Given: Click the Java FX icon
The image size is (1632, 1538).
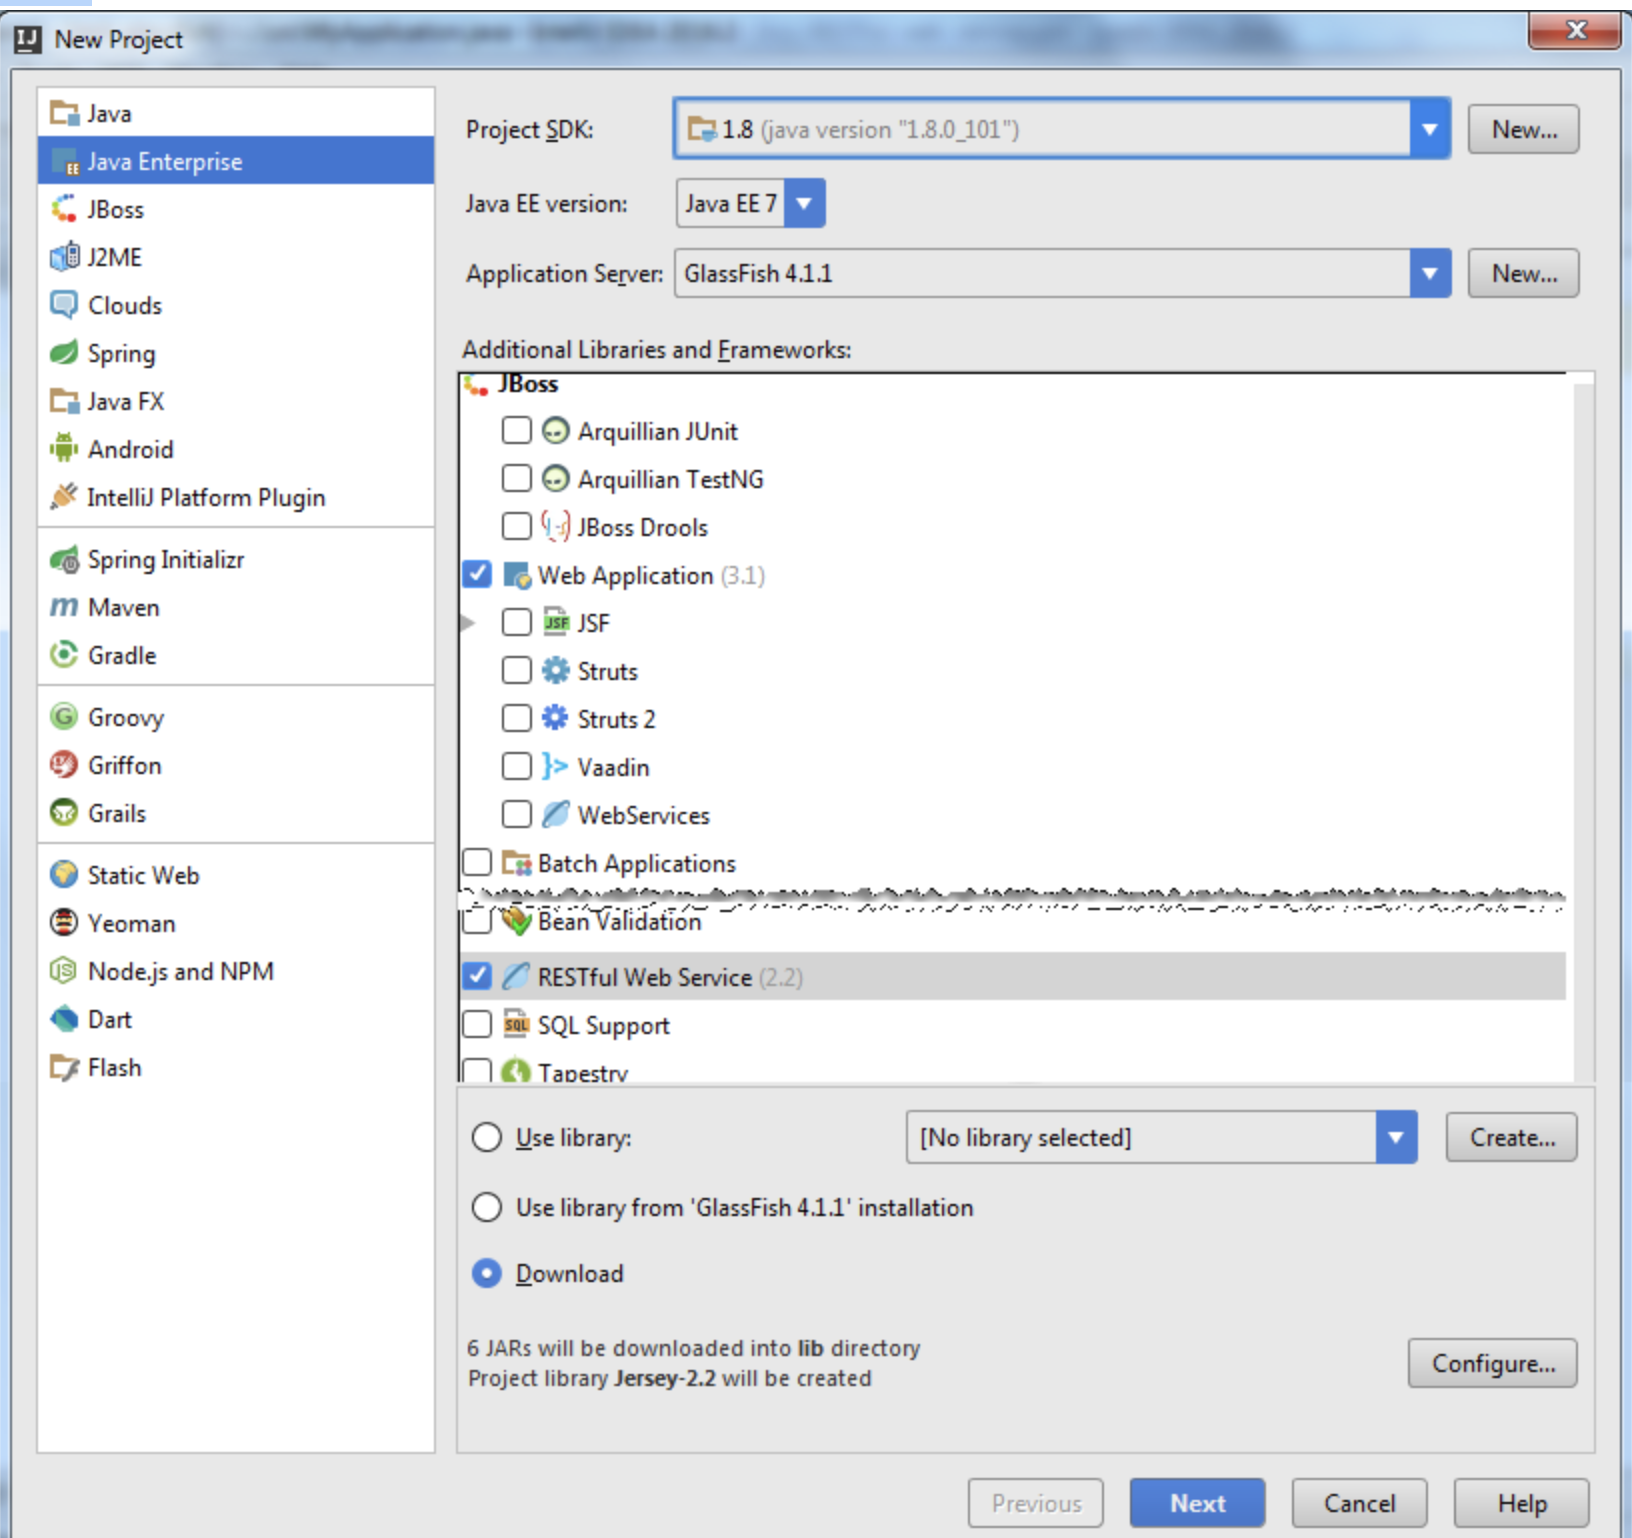Looking at the screenshot, I should click(x=65, y=401).
